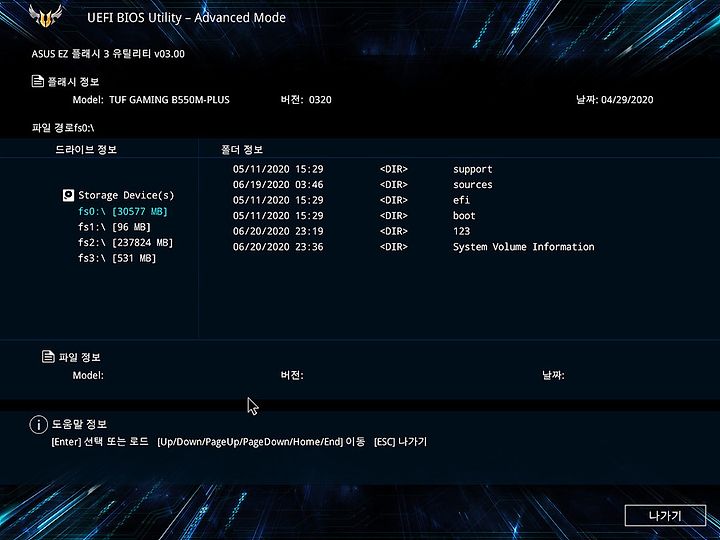
Task: Select drive fs1:\ [96 MB]
Action: point(114,227)
